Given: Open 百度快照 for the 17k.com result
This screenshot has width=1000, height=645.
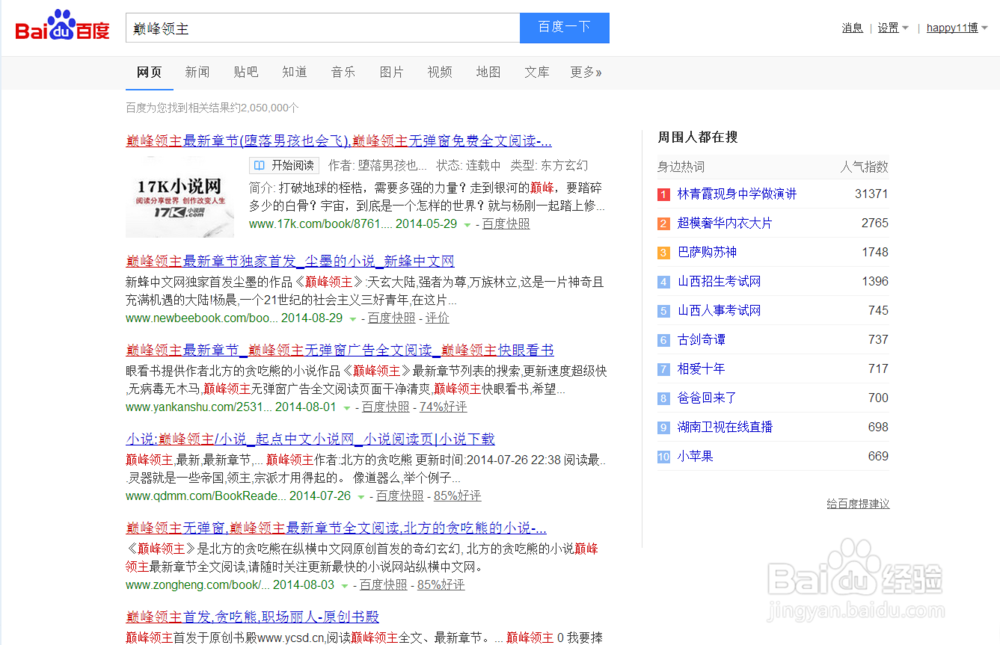Looking at the screenshot, I should (x=506, y=224).
